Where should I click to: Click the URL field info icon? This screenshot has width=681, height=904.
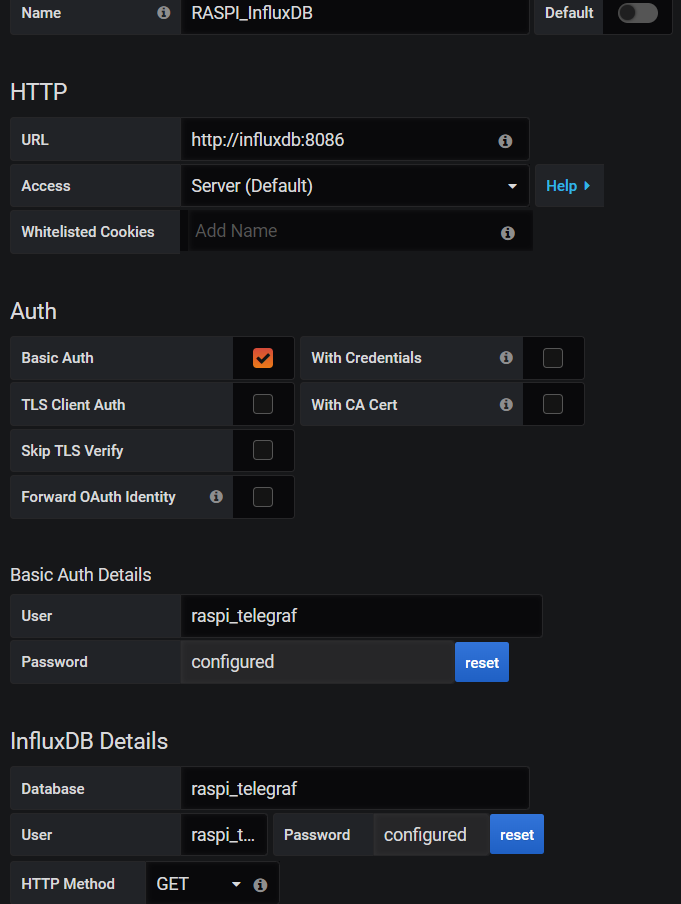click(x=505, y=141)
